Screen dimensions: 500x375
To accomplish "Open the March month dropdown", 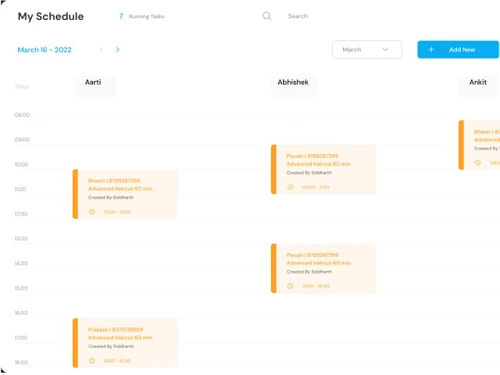I will pyautogui.click(x=367, y=50).
